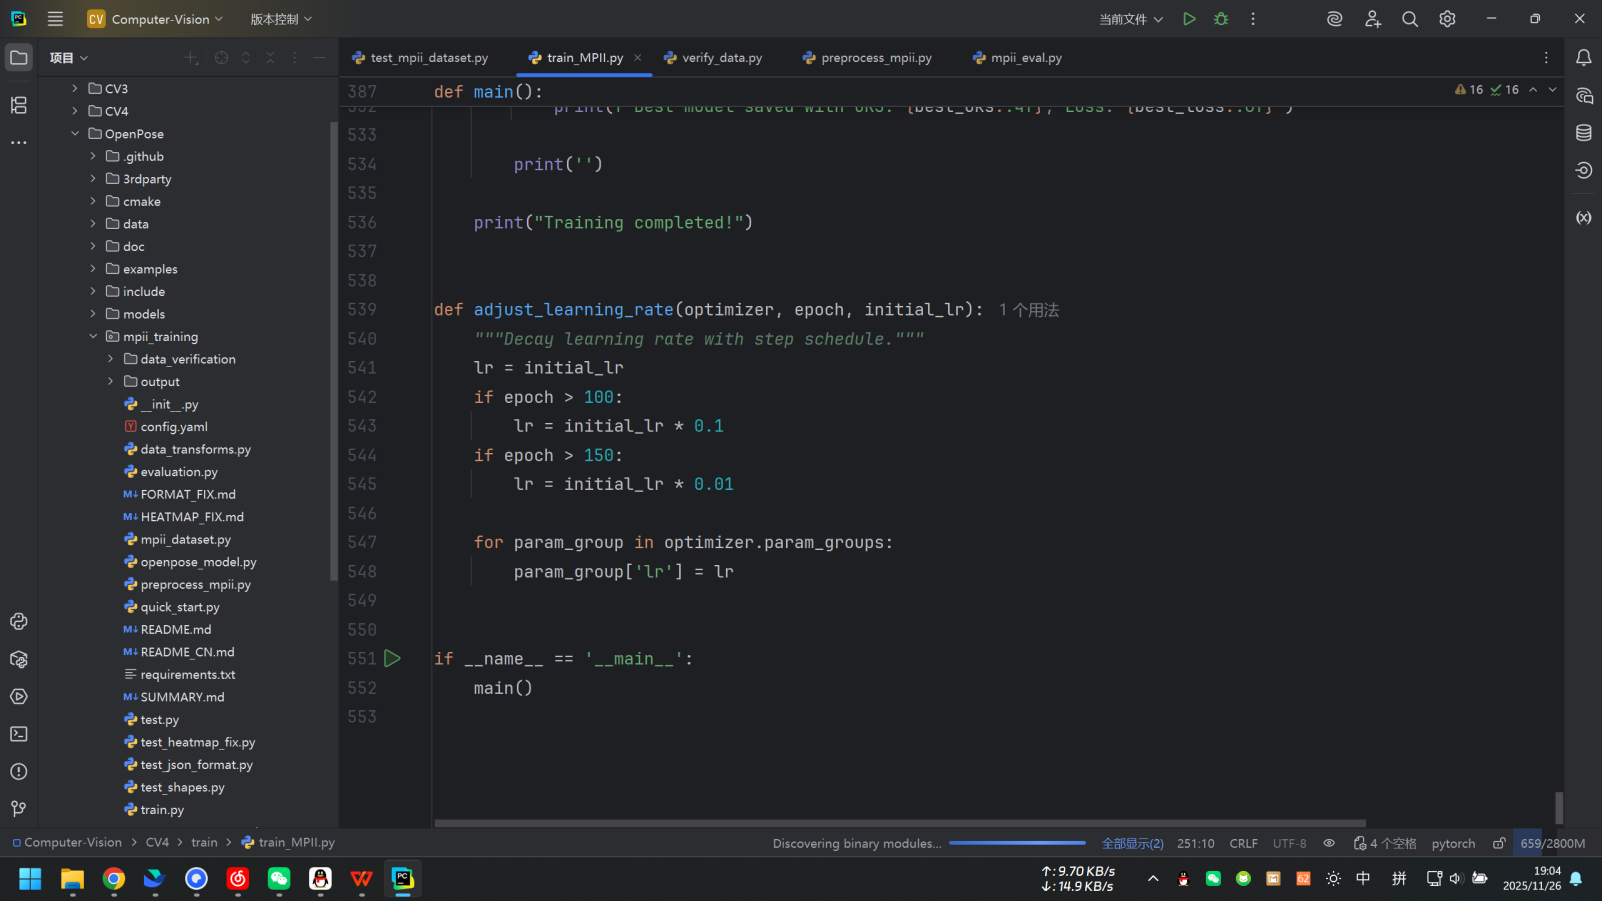Click the Search Everywhere magnifier icon

[1410, 19]
